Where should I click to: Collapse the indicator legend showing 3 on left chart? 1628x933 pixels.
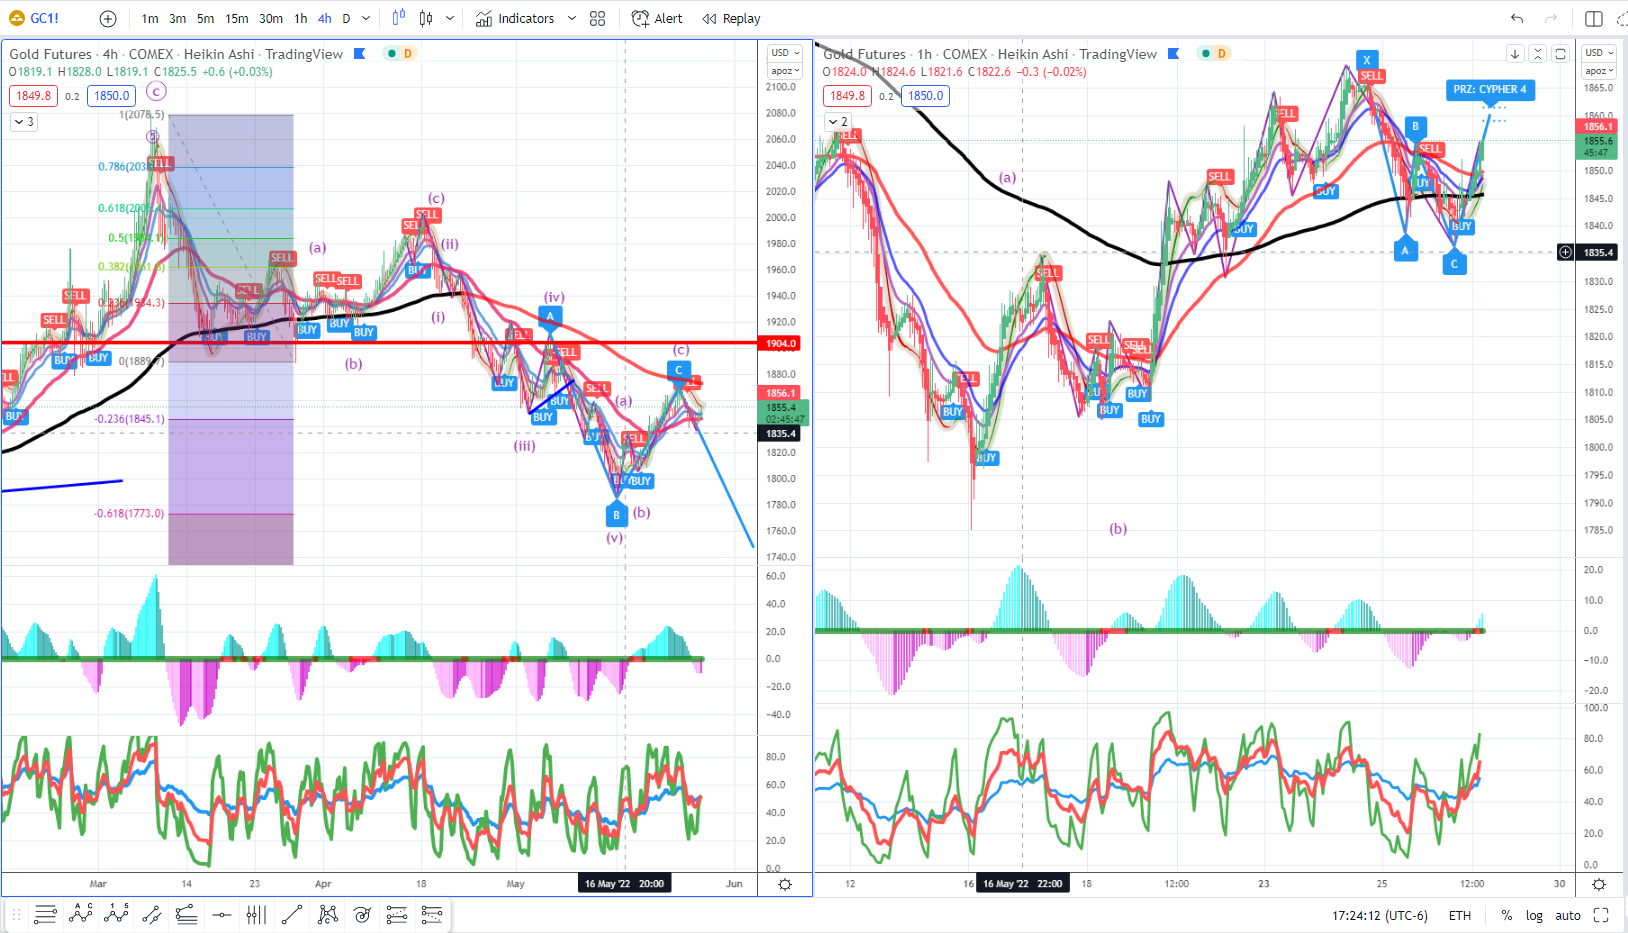24,122
